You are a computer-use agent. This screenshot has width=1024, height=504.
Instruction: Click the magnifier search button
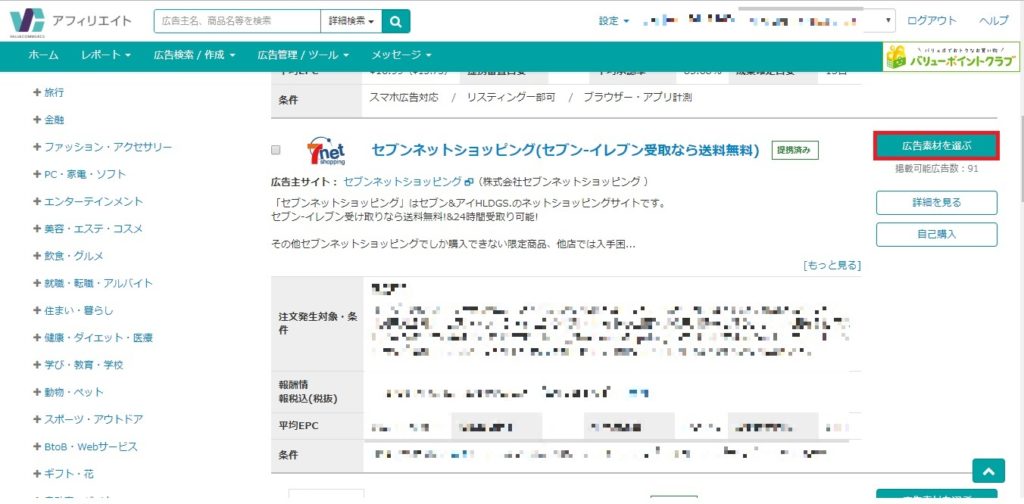(x=396, y=21)
